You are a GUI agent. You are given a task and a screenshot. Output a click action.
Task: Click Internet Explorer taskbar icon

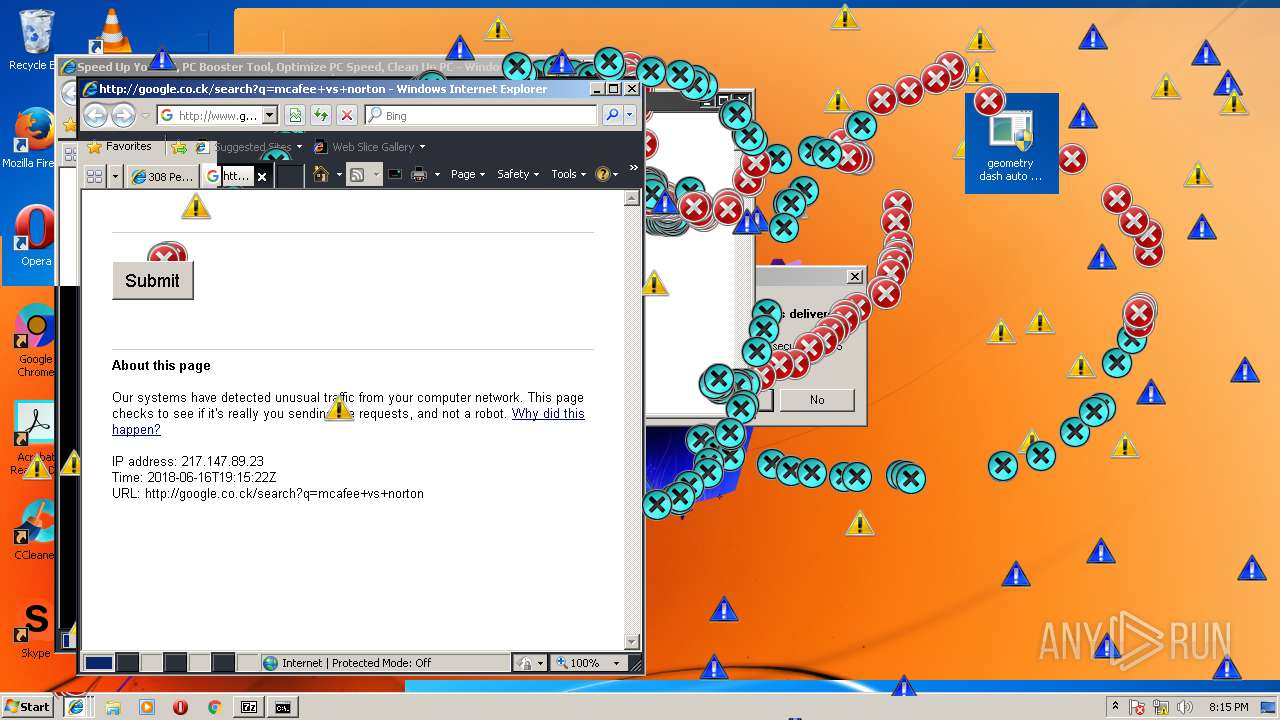[76, 706]
